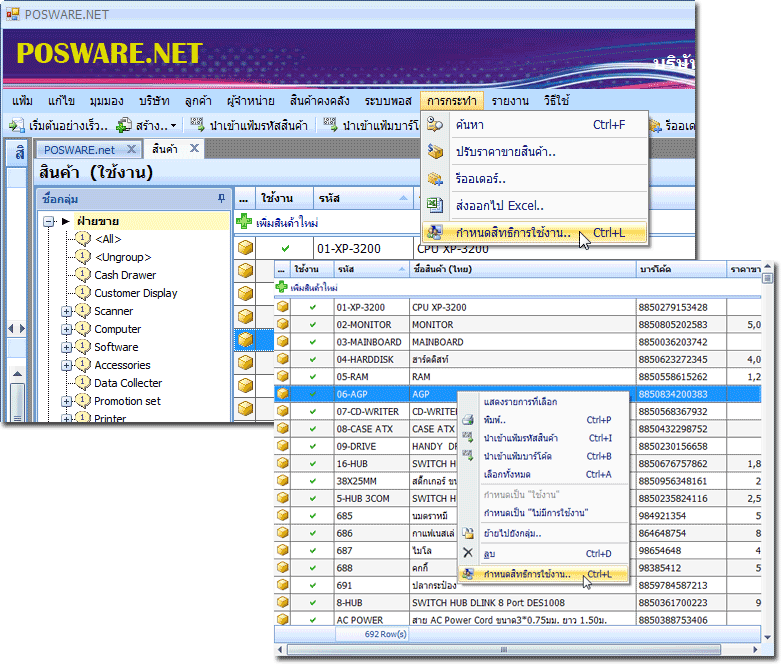The height and width of the screenshot is (664, 781).
Task: Switch to the POSWARE.net tab
Action: click(79, 149)
